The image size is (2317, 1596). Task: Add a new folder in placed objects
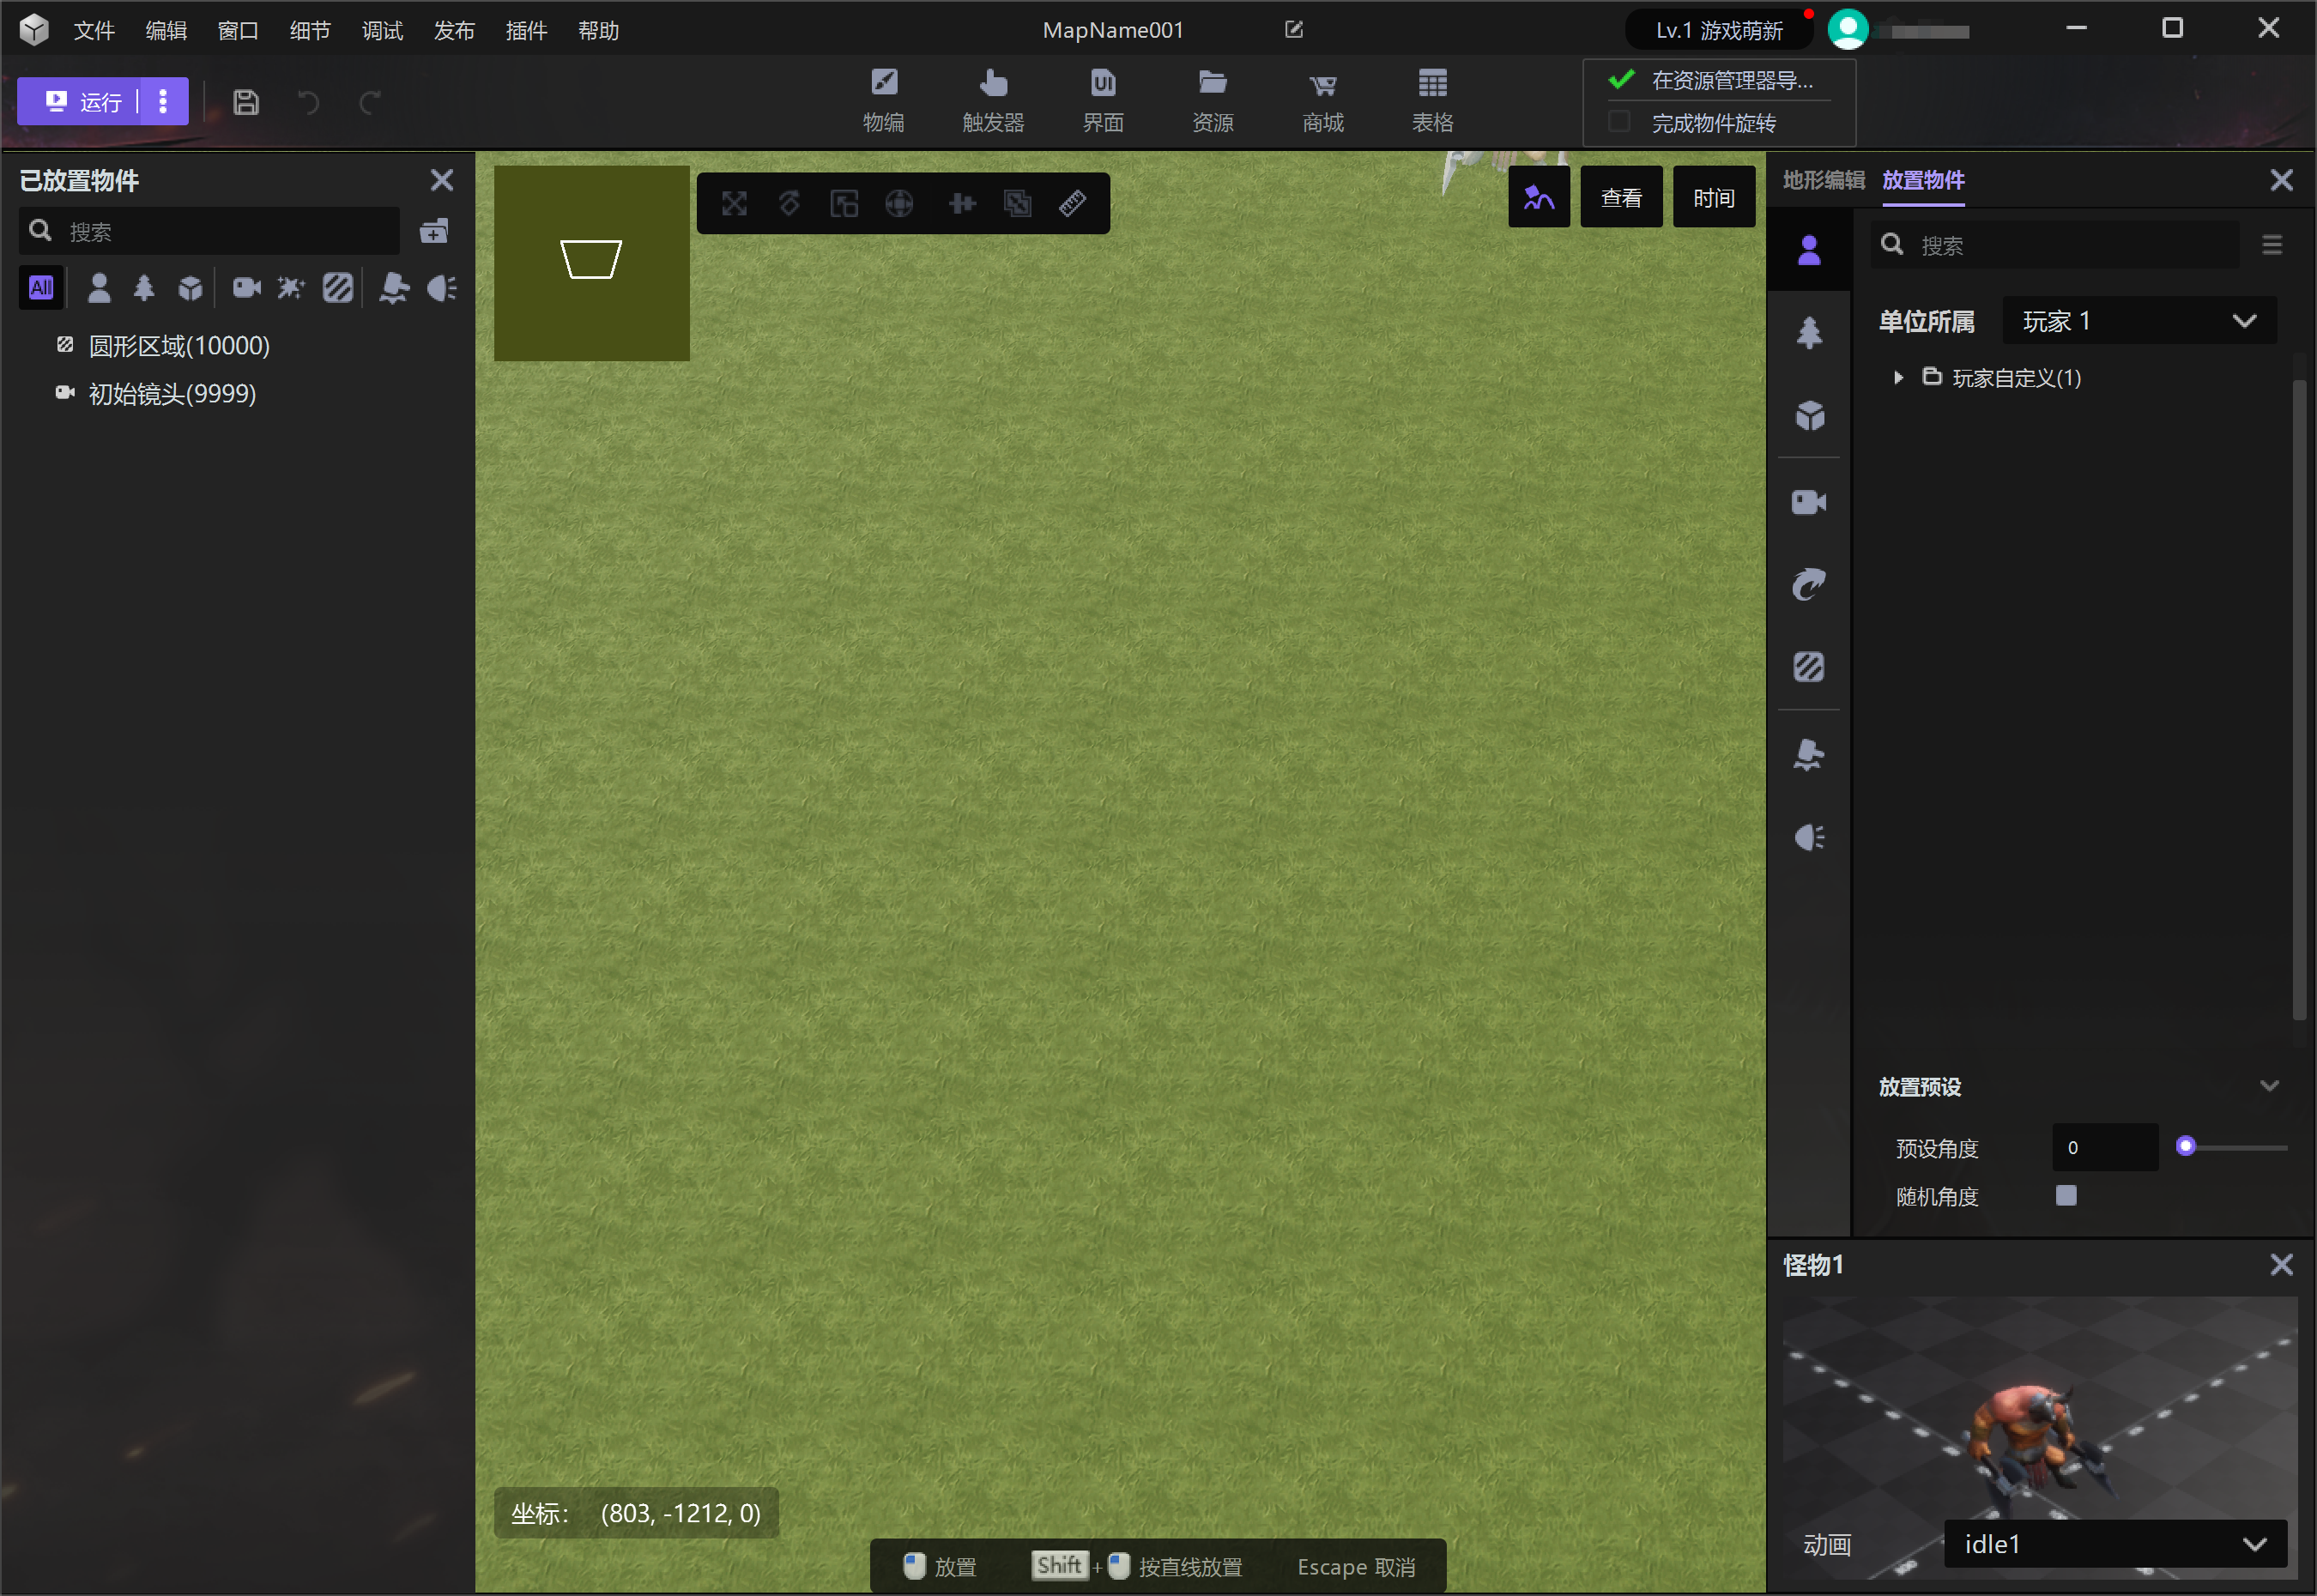click(x=434, y=231)
